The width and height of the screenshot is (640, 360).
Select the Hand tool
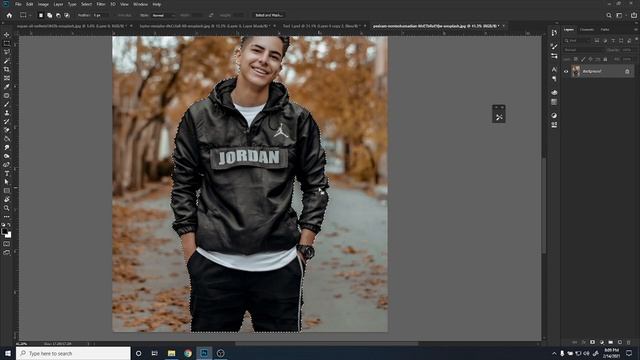tap(7, 199)
